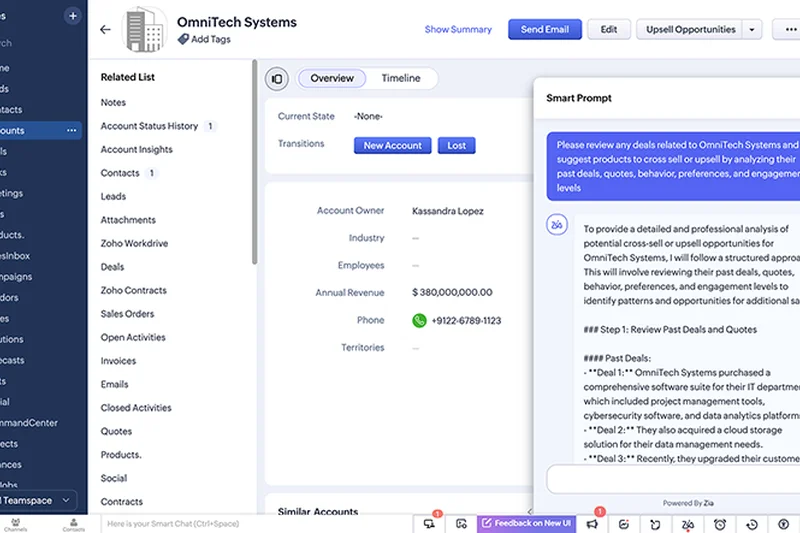Open Emails in Related List

(x=114, y=384)
